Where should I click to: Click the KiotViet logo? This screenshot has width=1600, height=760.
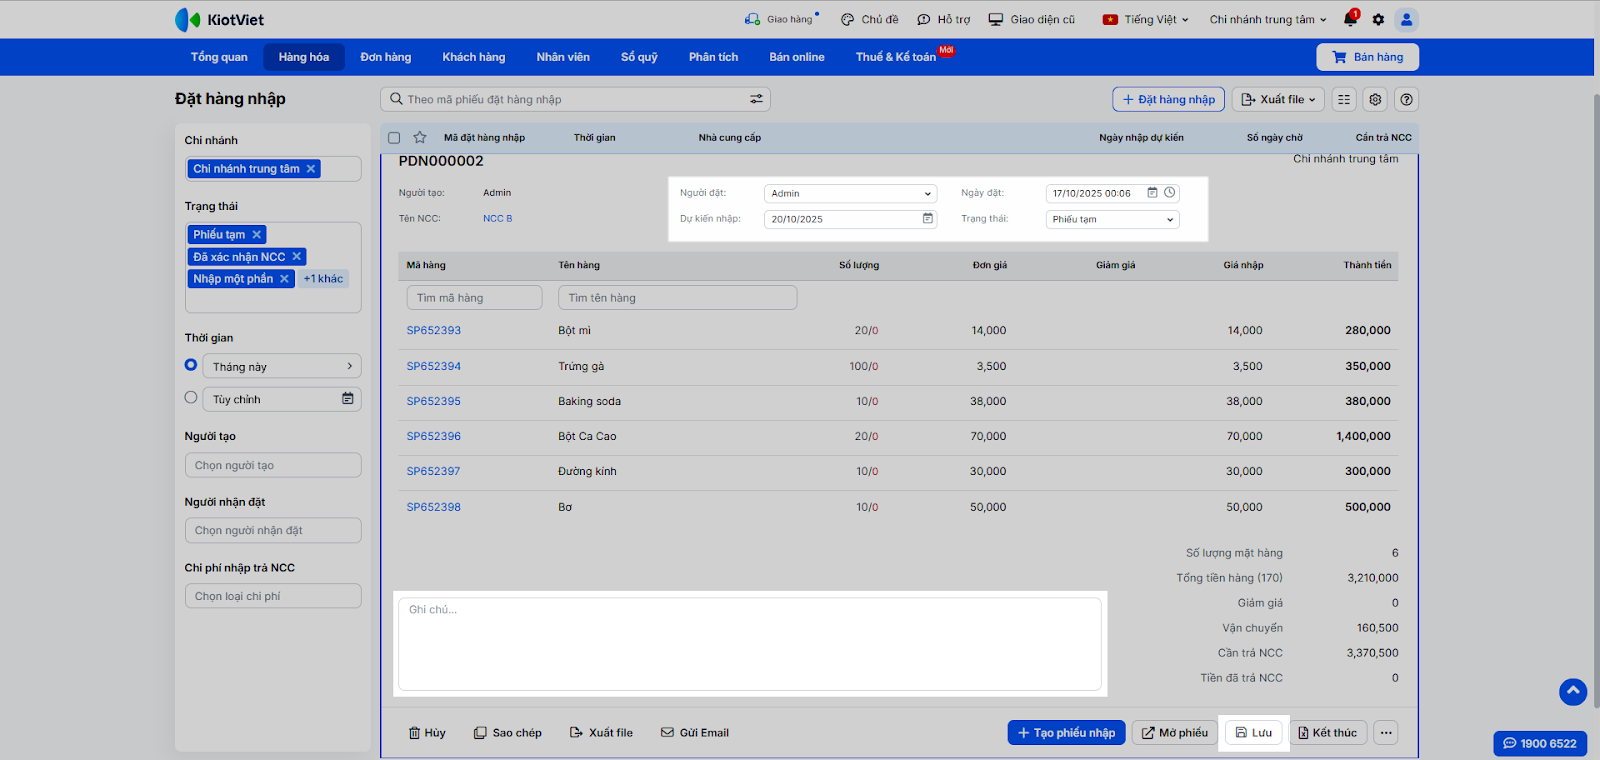click(x=219, y=19)
